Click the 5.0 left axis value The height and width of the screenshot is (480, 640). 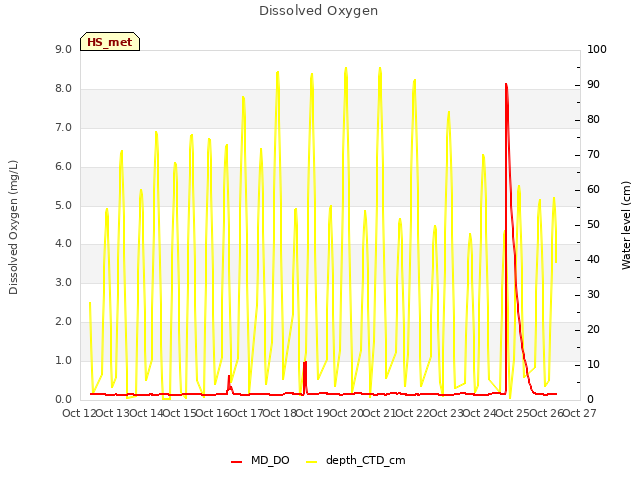coord(63,205)
